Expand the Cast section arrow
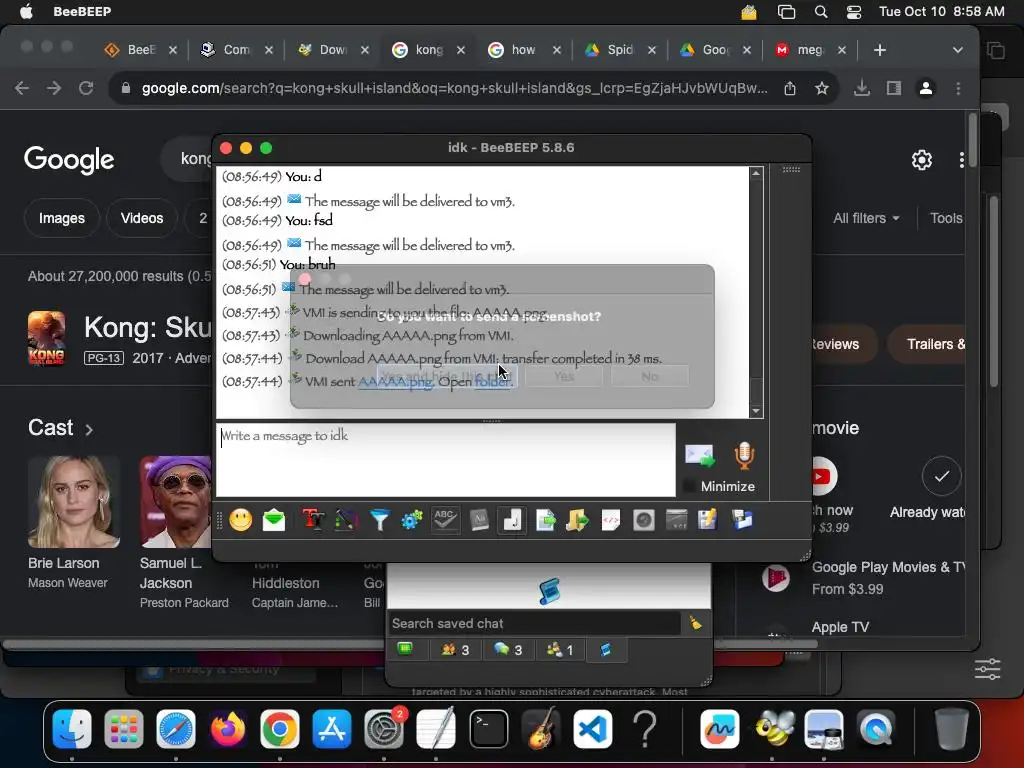The height and width of the screenshot is (768, 1024). (89, 429)
